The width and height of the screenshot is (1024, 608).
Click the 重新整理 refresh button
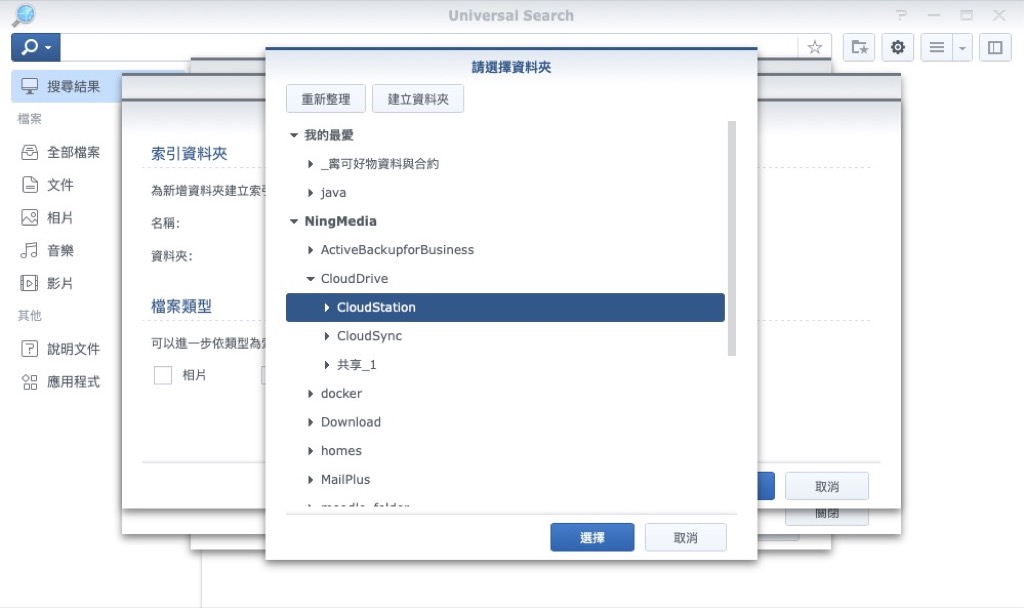click(x=326, y=99)
